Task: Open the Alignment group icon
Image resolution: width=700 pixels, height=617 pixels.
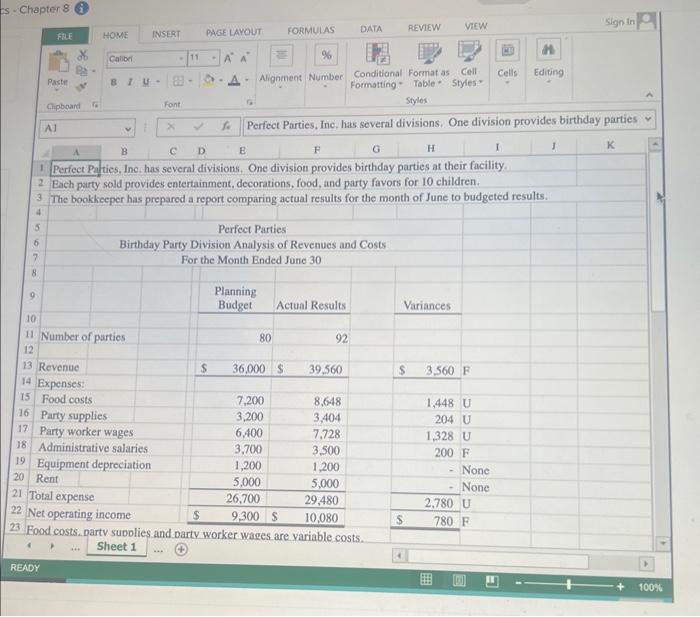Action: [281, 55]
